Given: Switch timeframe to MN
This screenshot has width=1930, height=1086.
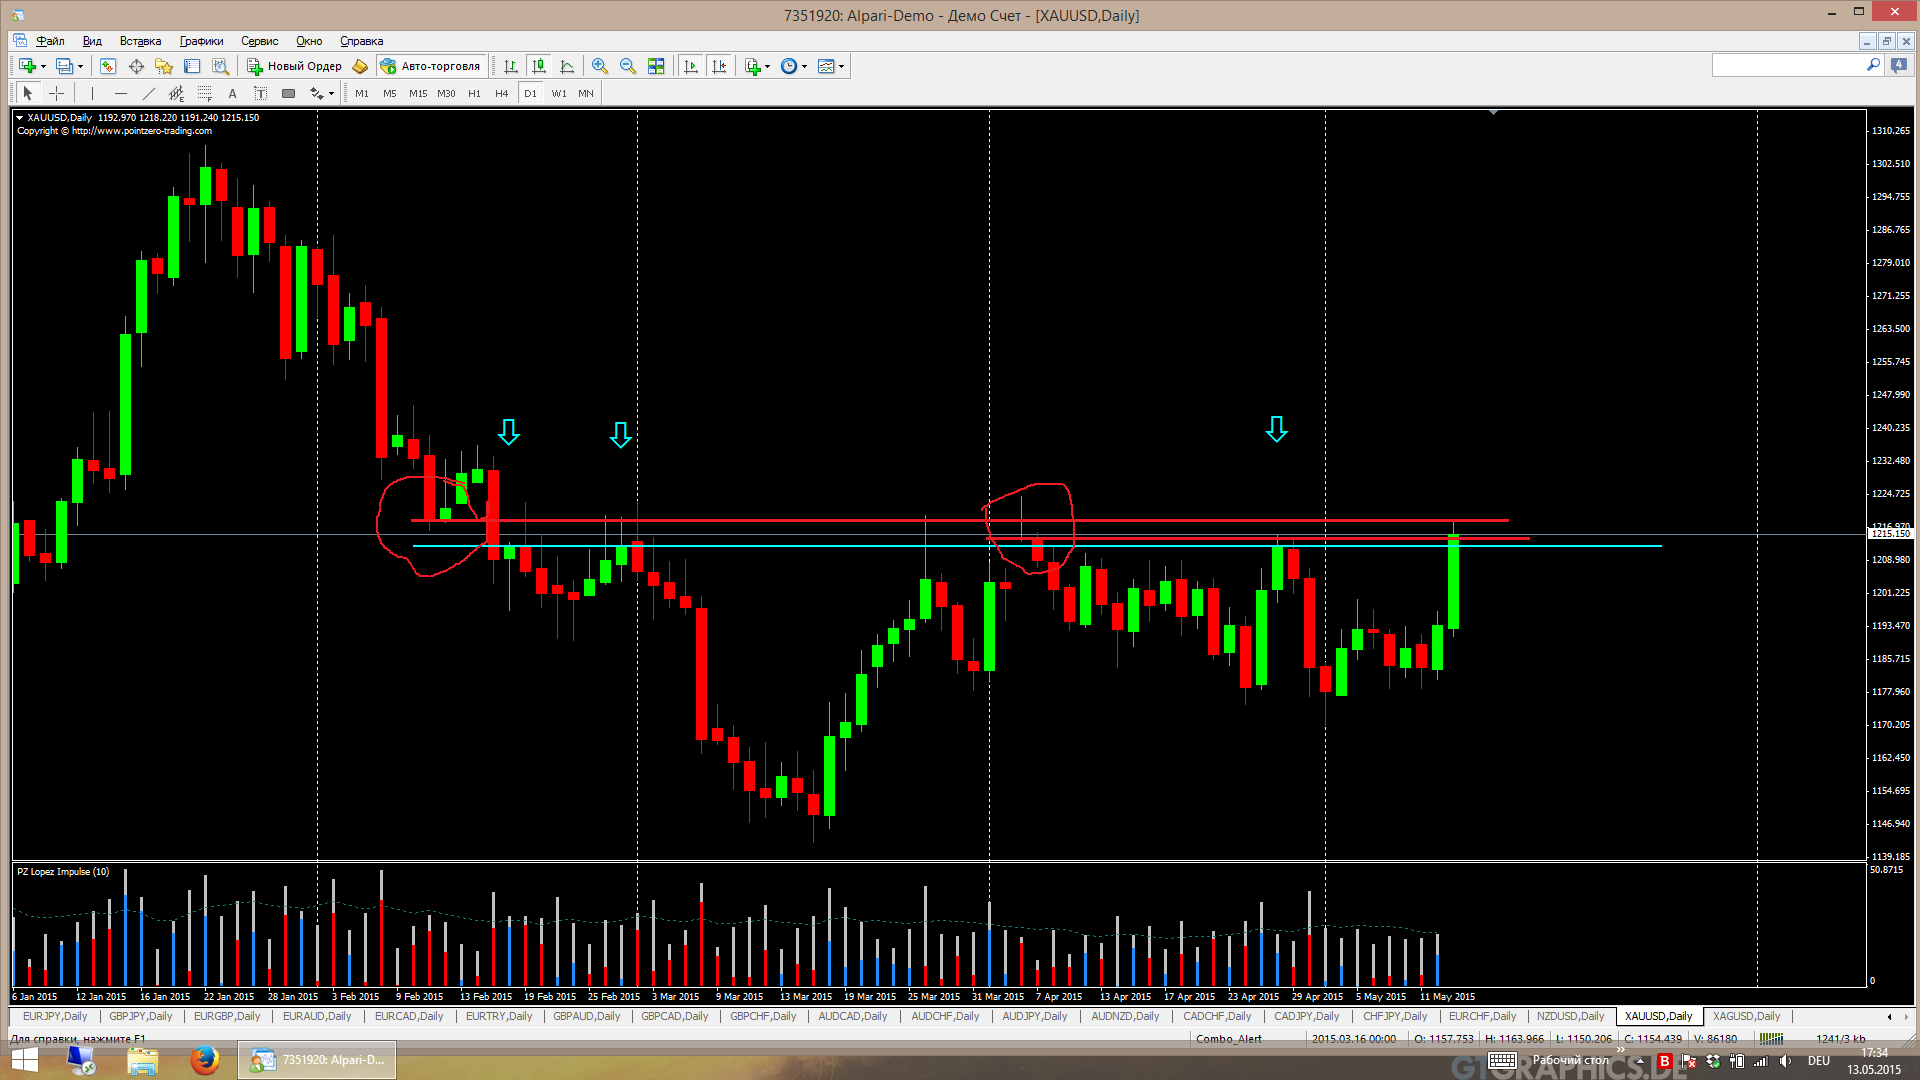Looking at the screenshot, I should click(586, 93).
